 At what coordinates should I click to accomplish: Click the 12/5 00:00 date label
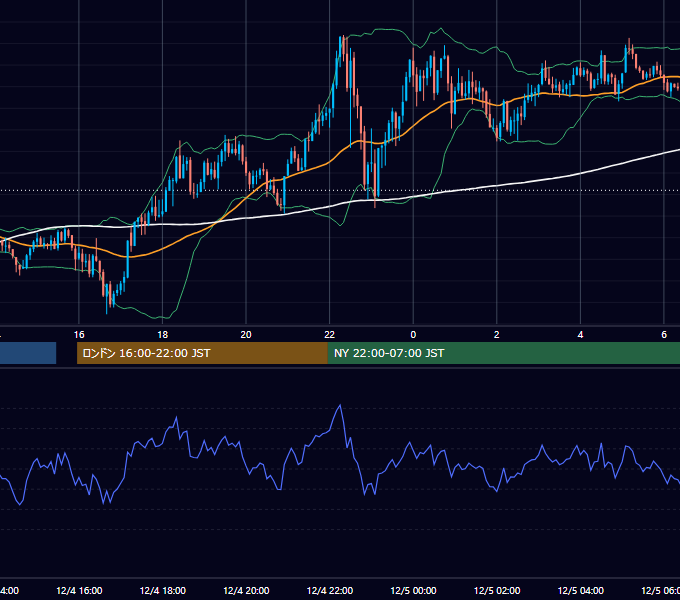point(413,590)
